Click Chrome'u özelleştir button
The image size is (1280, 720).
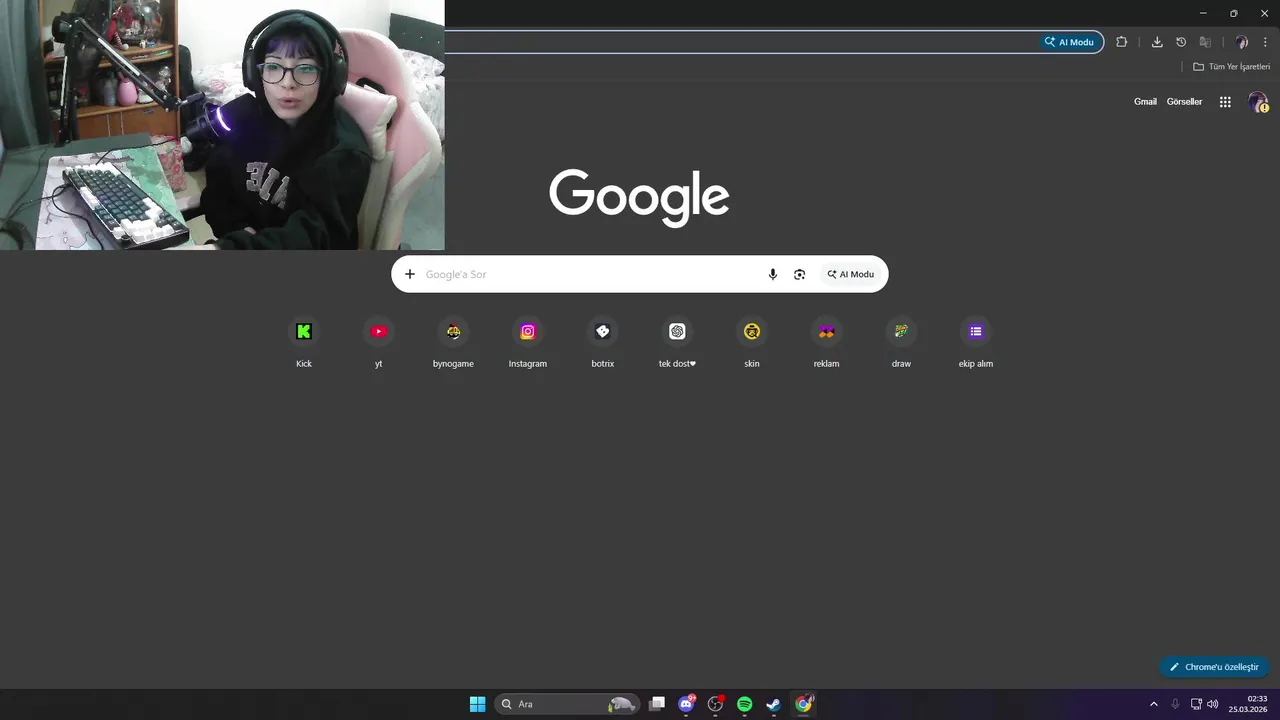[1214, 667]
